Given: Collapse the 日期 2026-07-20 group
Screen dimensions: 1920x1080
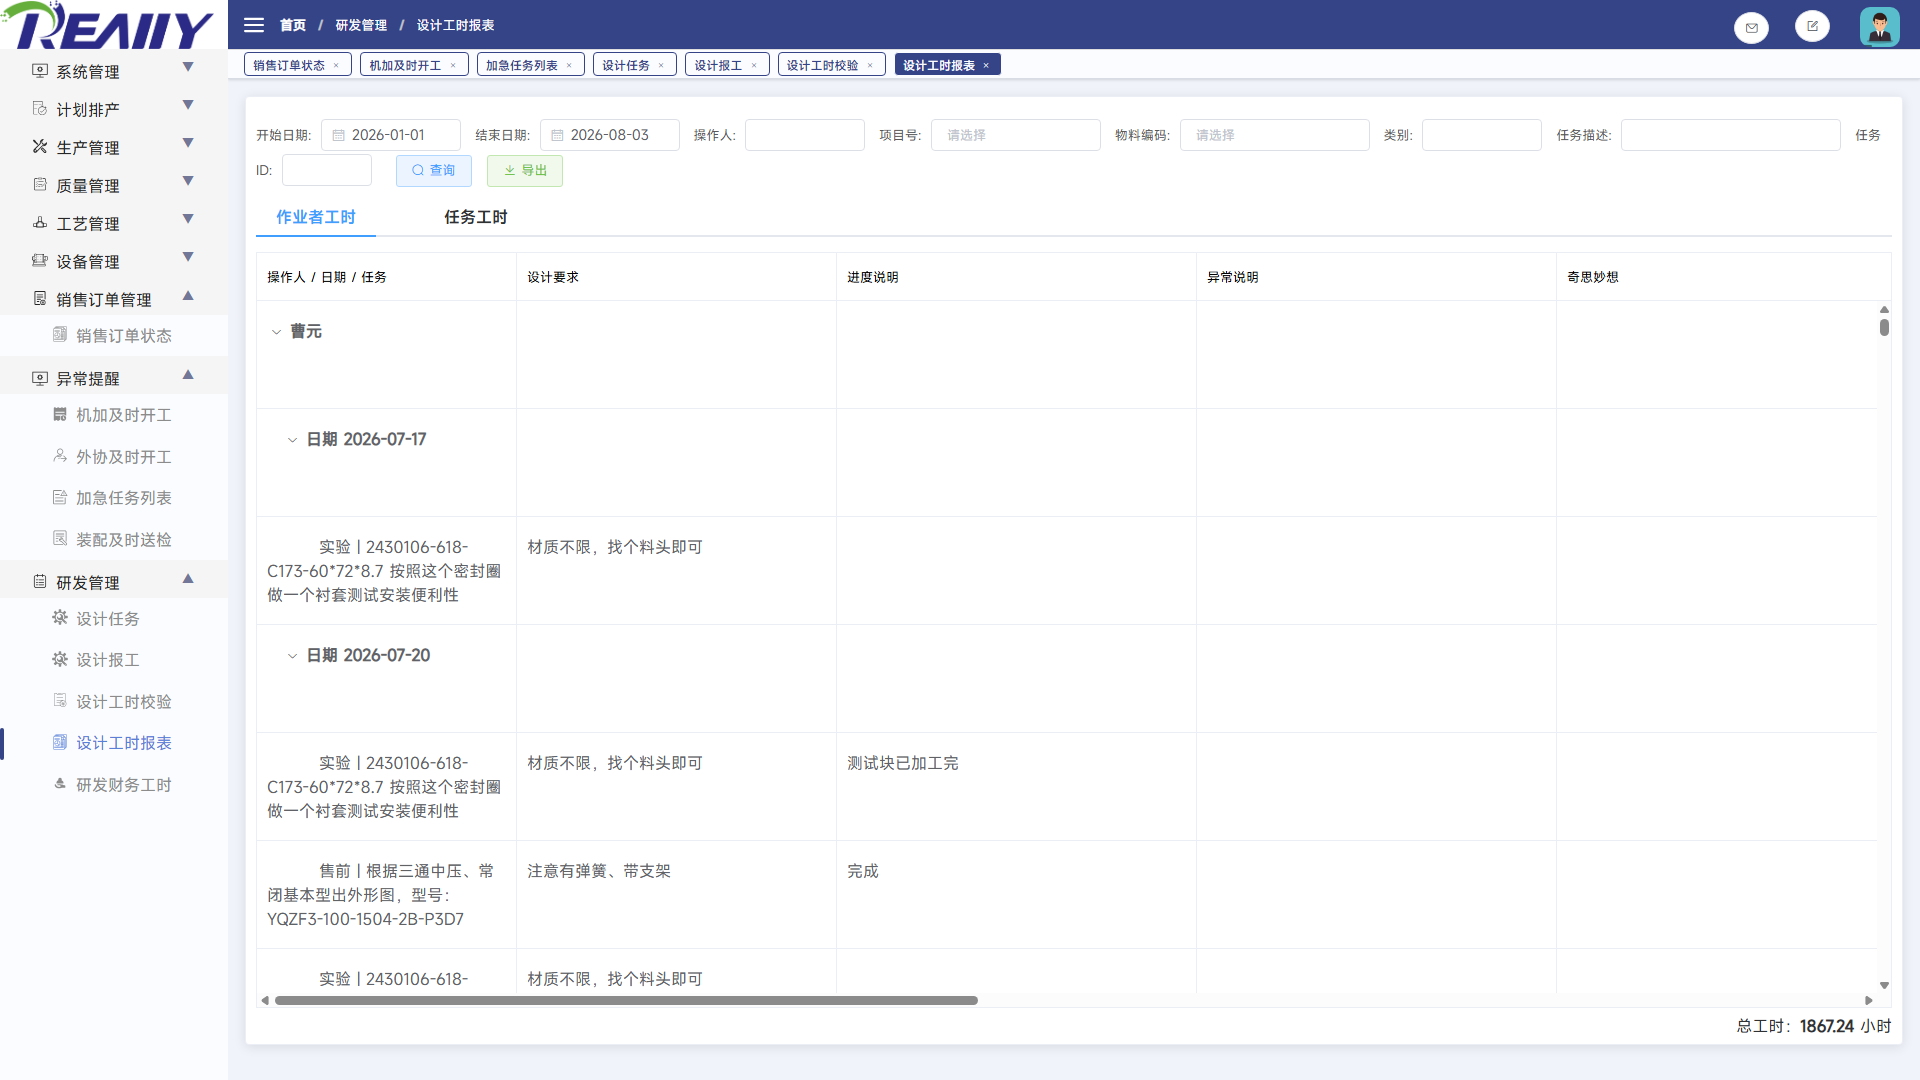Looking at the screenshot, I should coord(292,656).
